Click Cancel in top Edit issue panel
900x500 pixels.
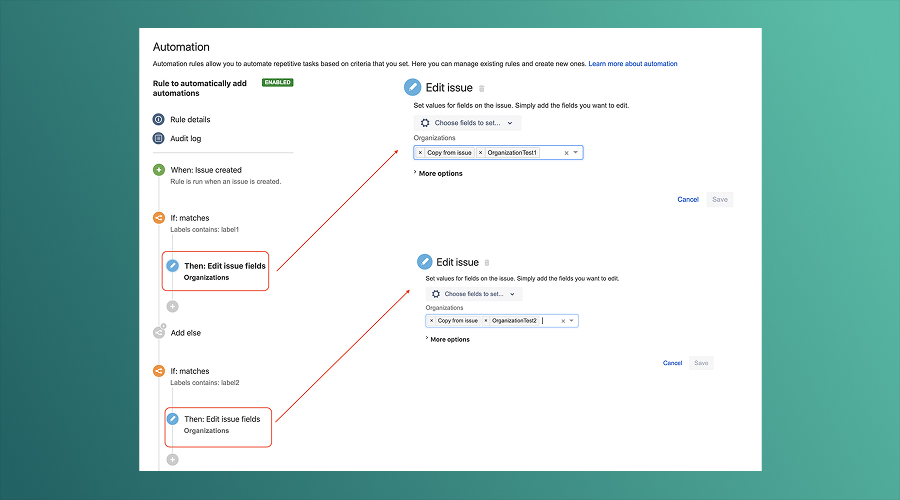coord(688,200)
